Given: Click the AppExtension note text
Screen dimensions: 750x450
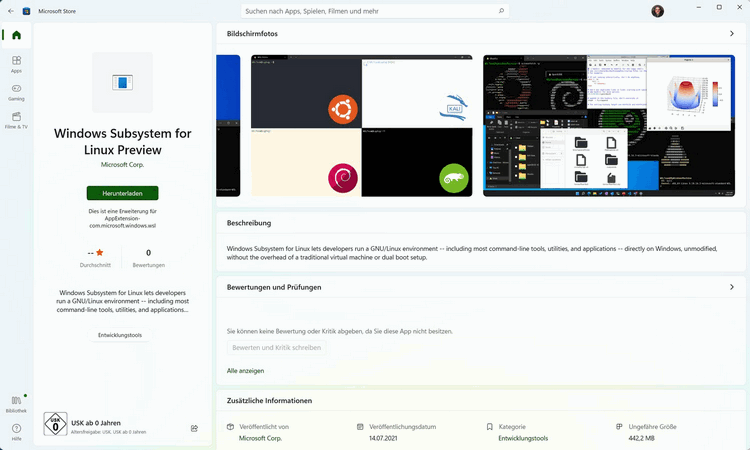Looking at the screenshot, I should pyautogui.click(x=122, y=218).
